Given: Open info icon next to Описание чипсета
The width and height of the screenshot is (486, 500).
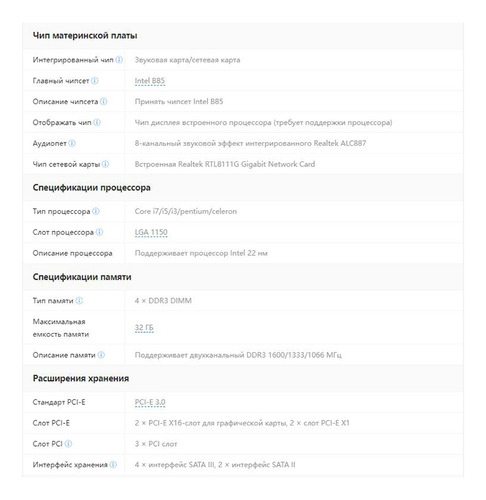Looking at the screenshot, I should (x=104, y=101).
